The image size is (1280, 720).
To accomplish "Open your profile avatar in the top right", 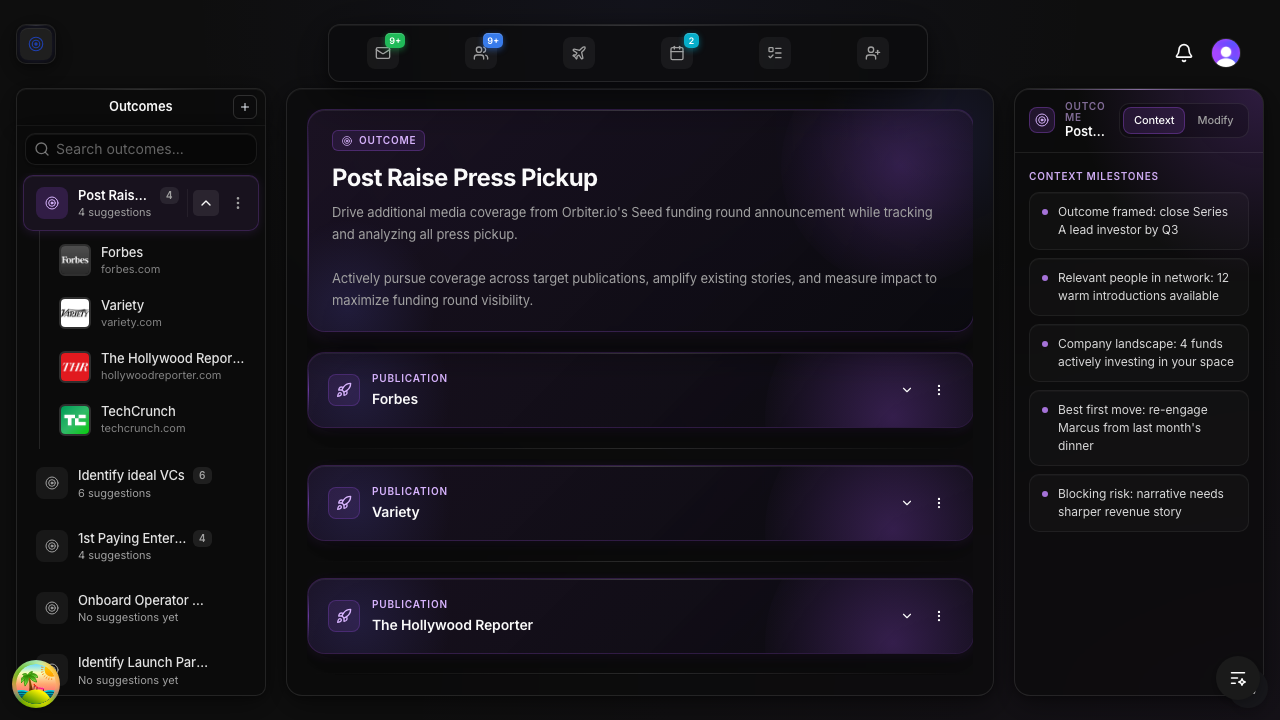I will [x=1225, y=52].
